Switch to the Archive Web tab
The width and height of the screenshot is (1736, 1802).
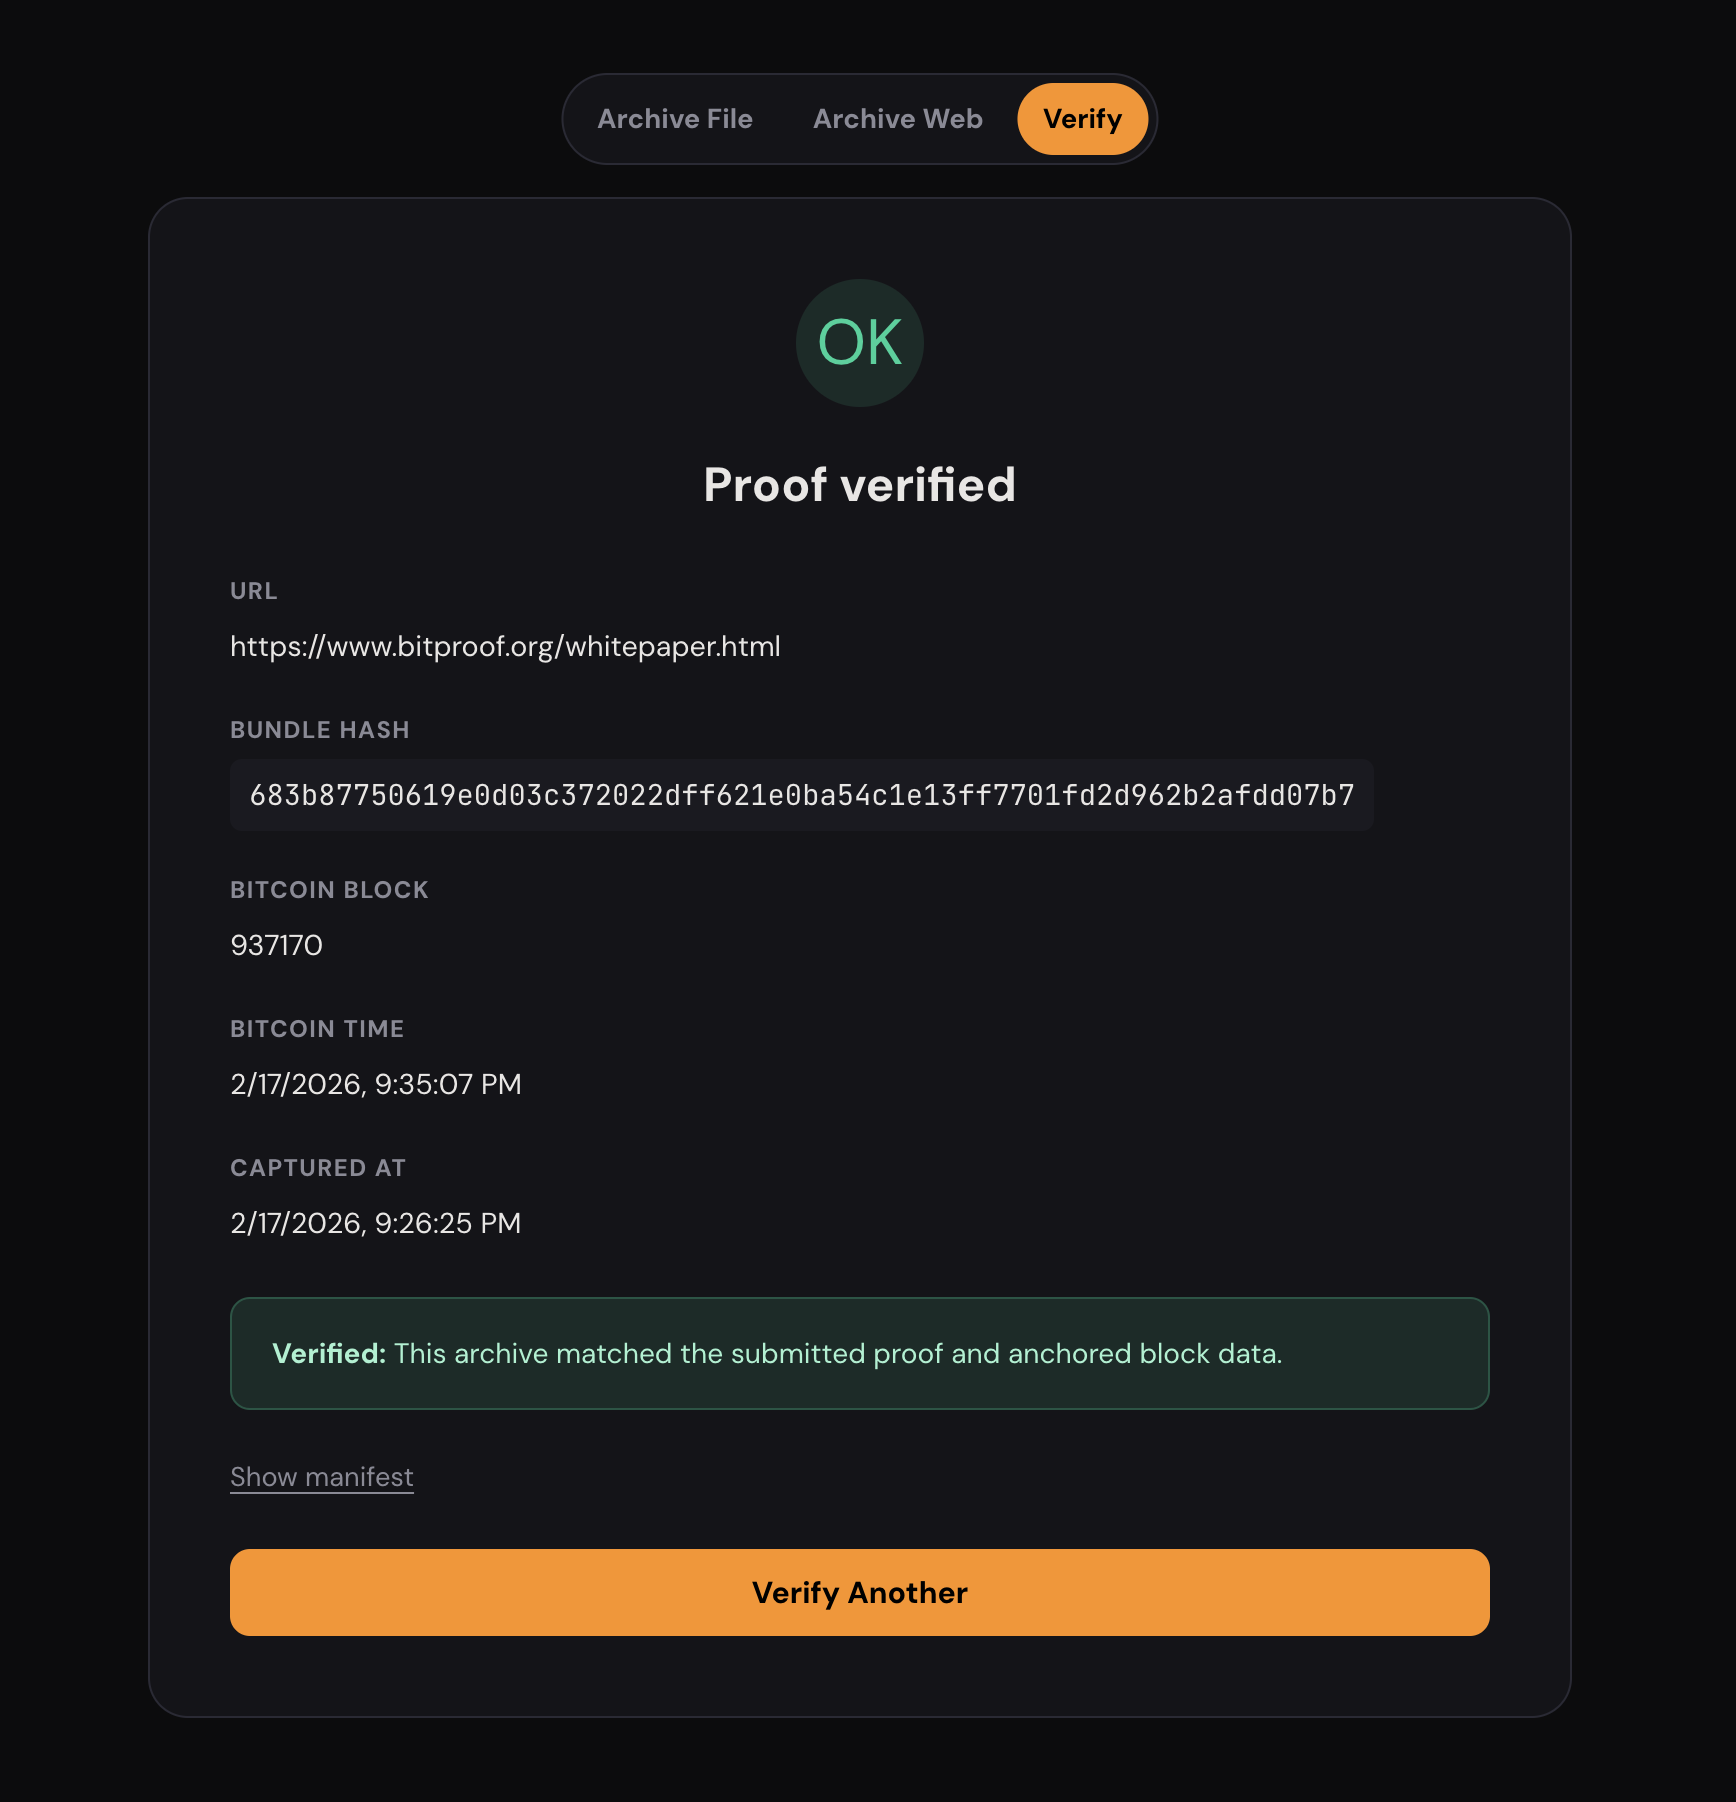click(x=897, y=118)
